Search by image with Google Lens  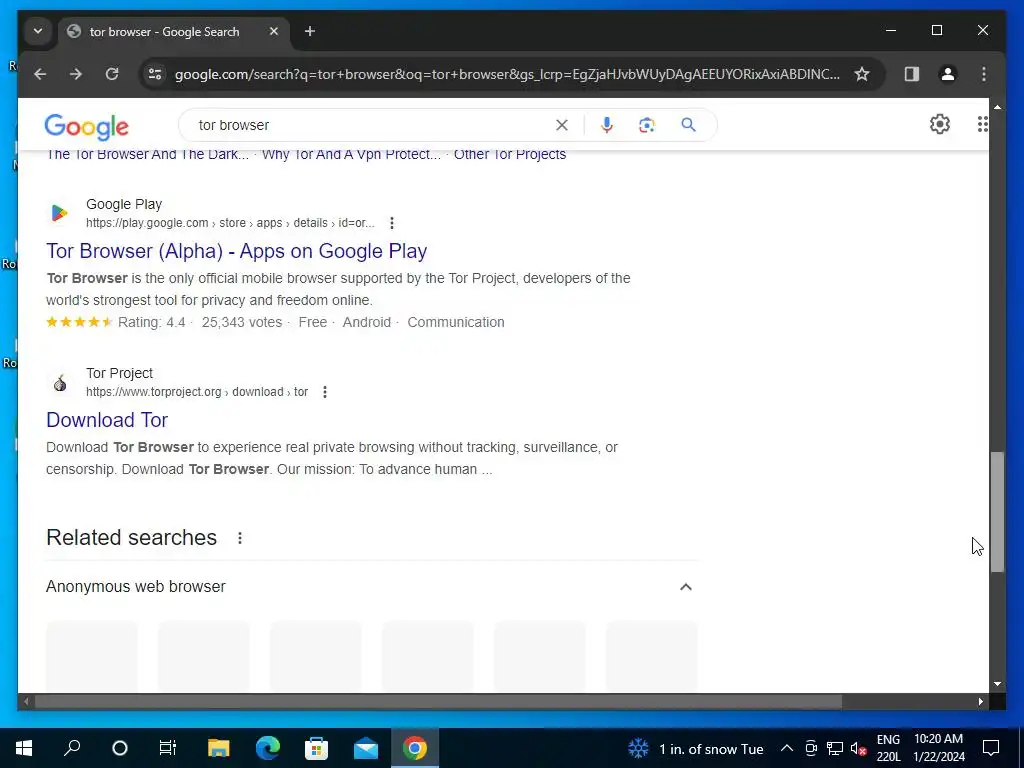coord(647,125)
